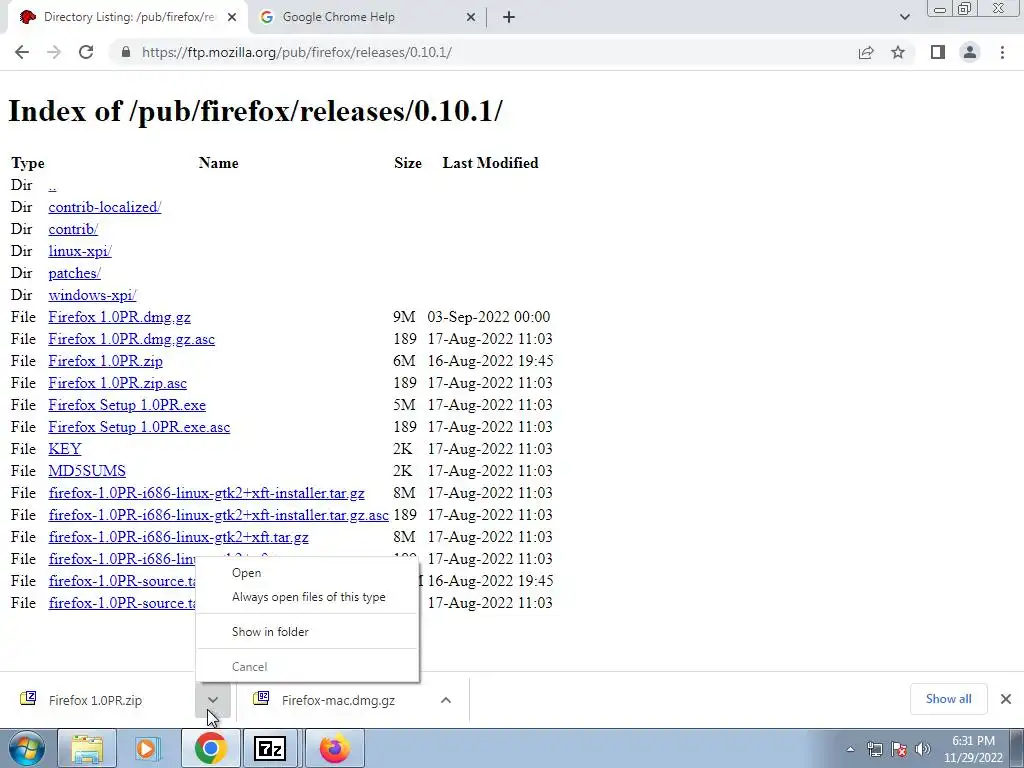1024x768 pixels.
Task: Open the KEY file link
Action: click(65, 449)
